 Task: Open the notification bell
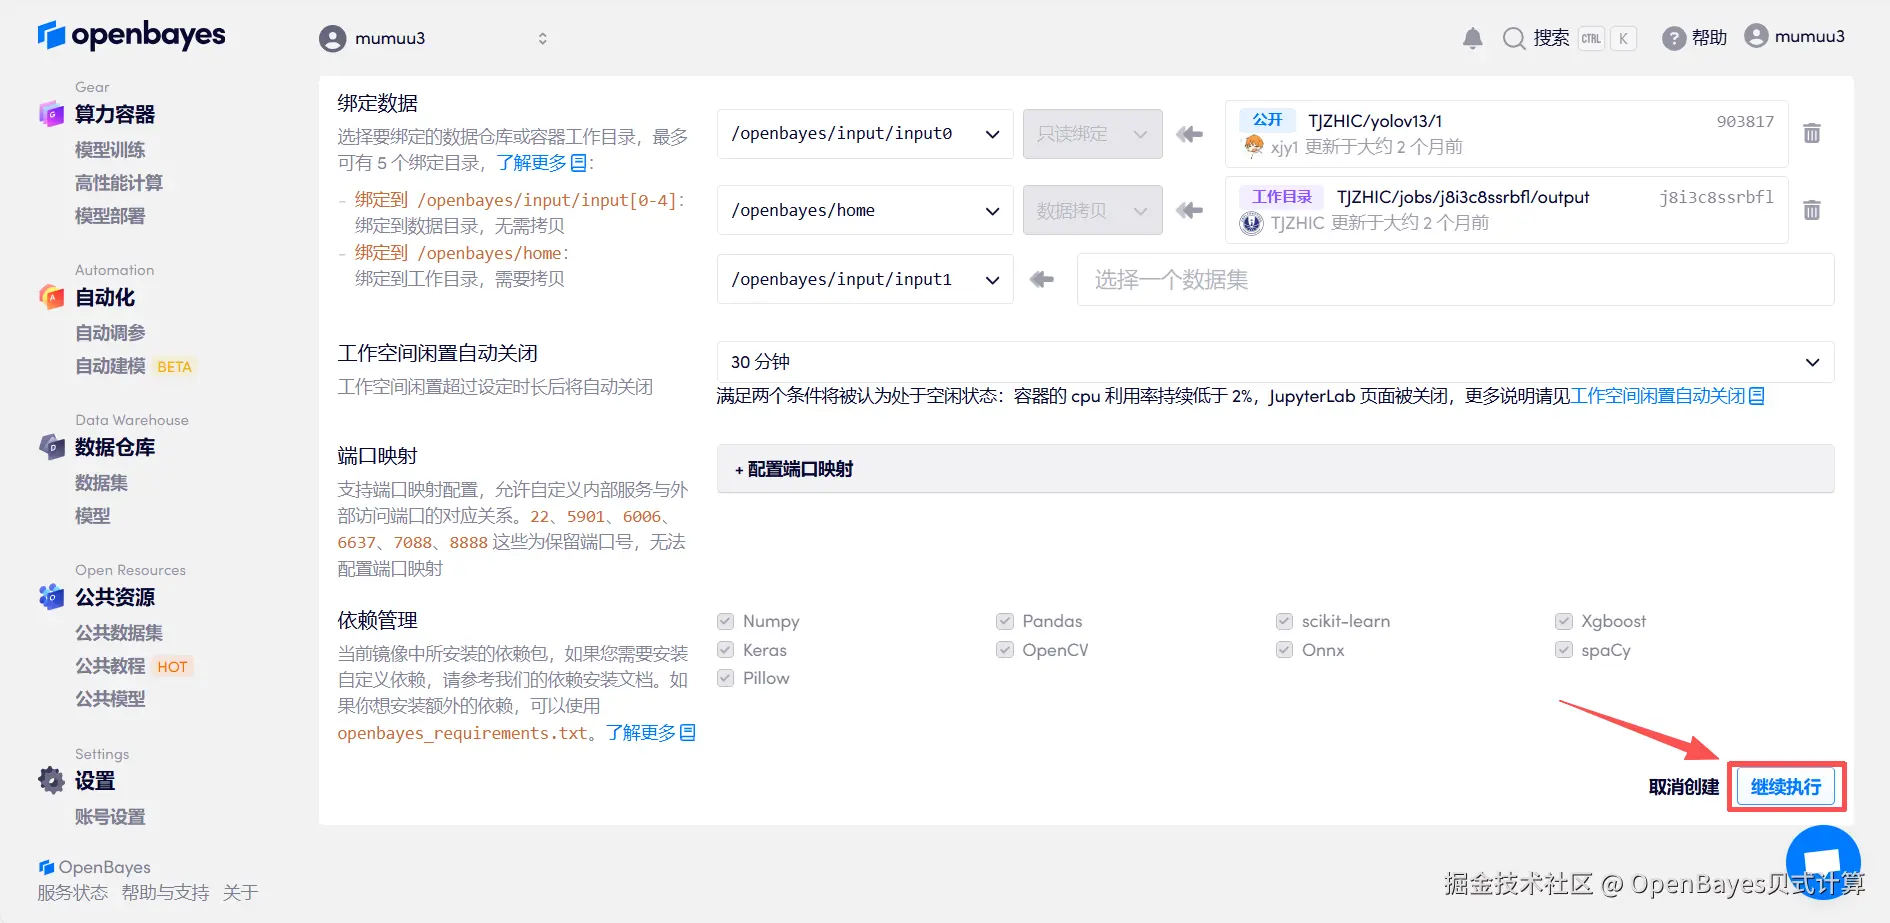point(1471,37)
